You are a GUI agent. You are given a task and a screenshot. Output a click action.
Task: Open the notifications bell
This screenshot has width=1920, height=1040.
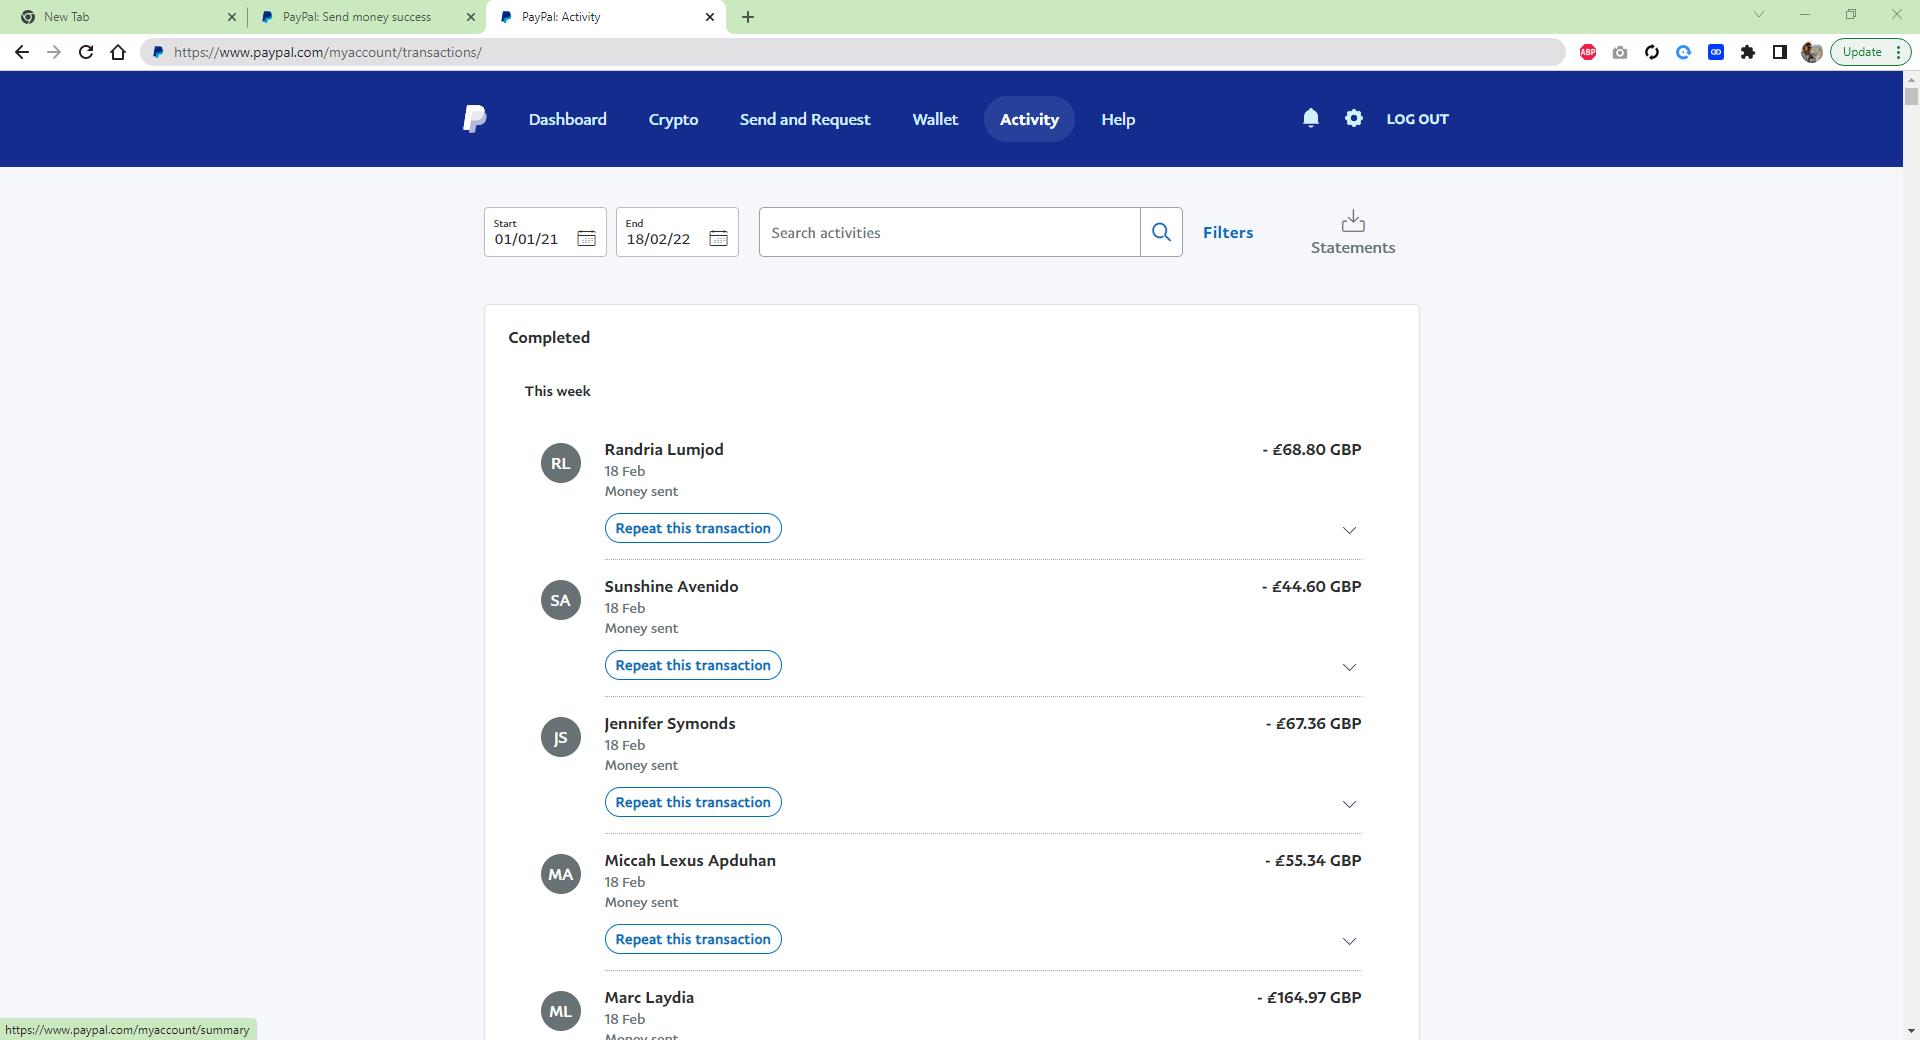1310,118
